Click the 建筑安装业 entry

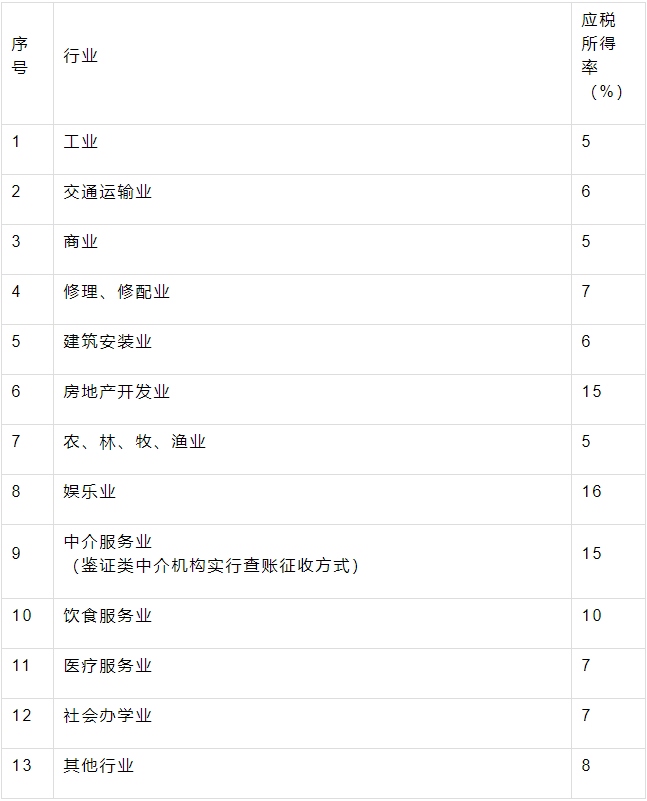tap(108, 341)
